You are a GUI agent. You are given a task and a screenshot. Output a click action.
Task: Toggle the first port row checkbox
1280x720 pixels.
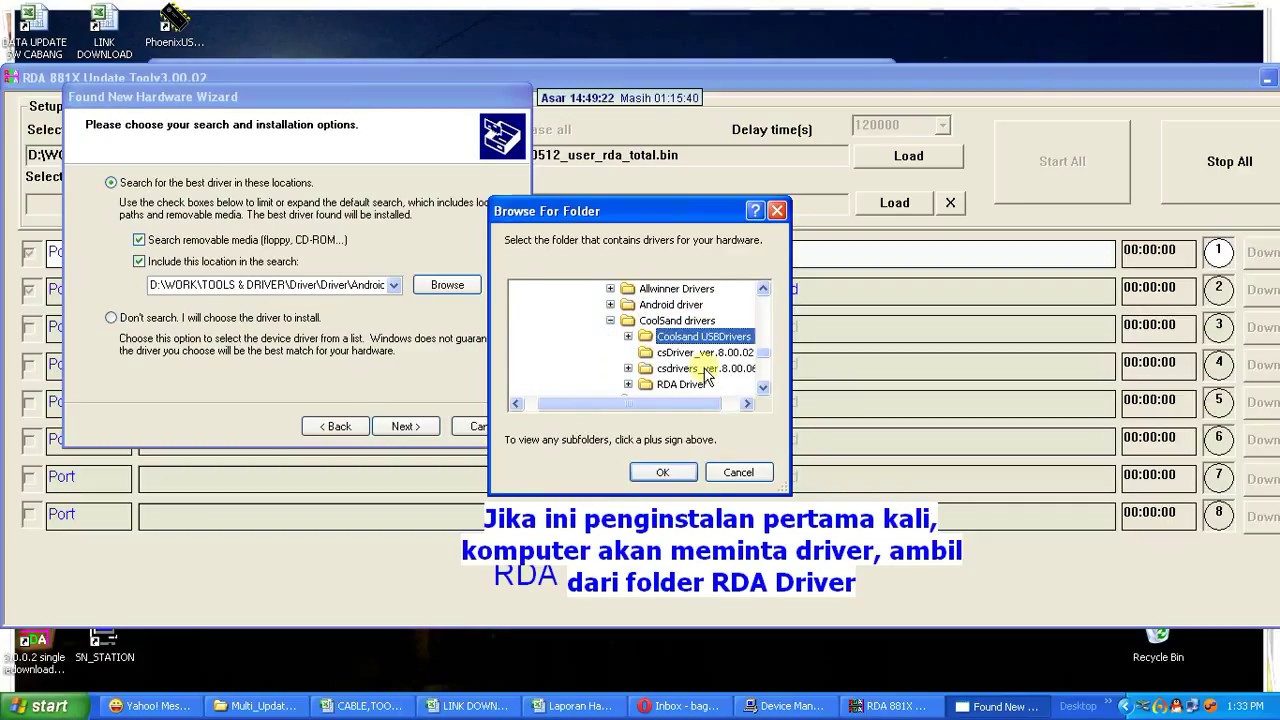click(29, 253)
